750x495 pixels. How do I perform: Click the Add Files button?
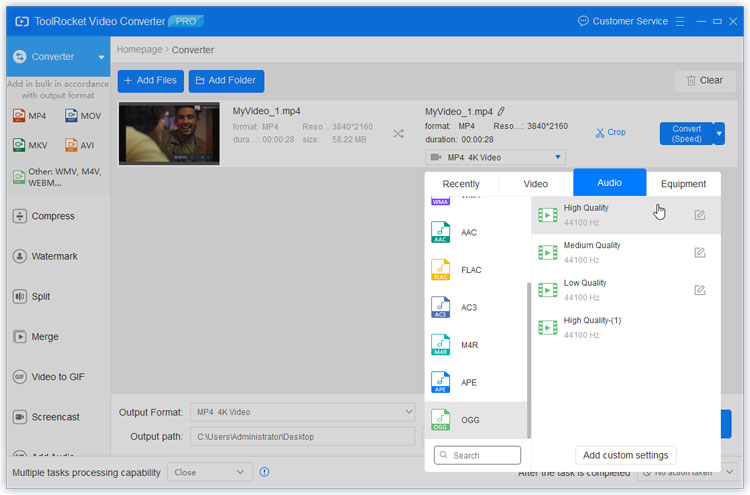[151, 80]
